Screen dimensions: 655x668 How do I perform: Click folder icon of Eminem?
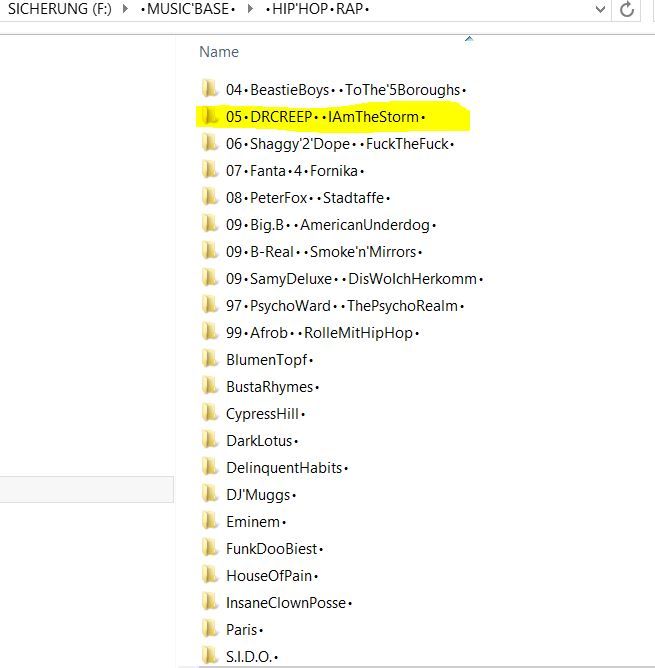point(210,521)
